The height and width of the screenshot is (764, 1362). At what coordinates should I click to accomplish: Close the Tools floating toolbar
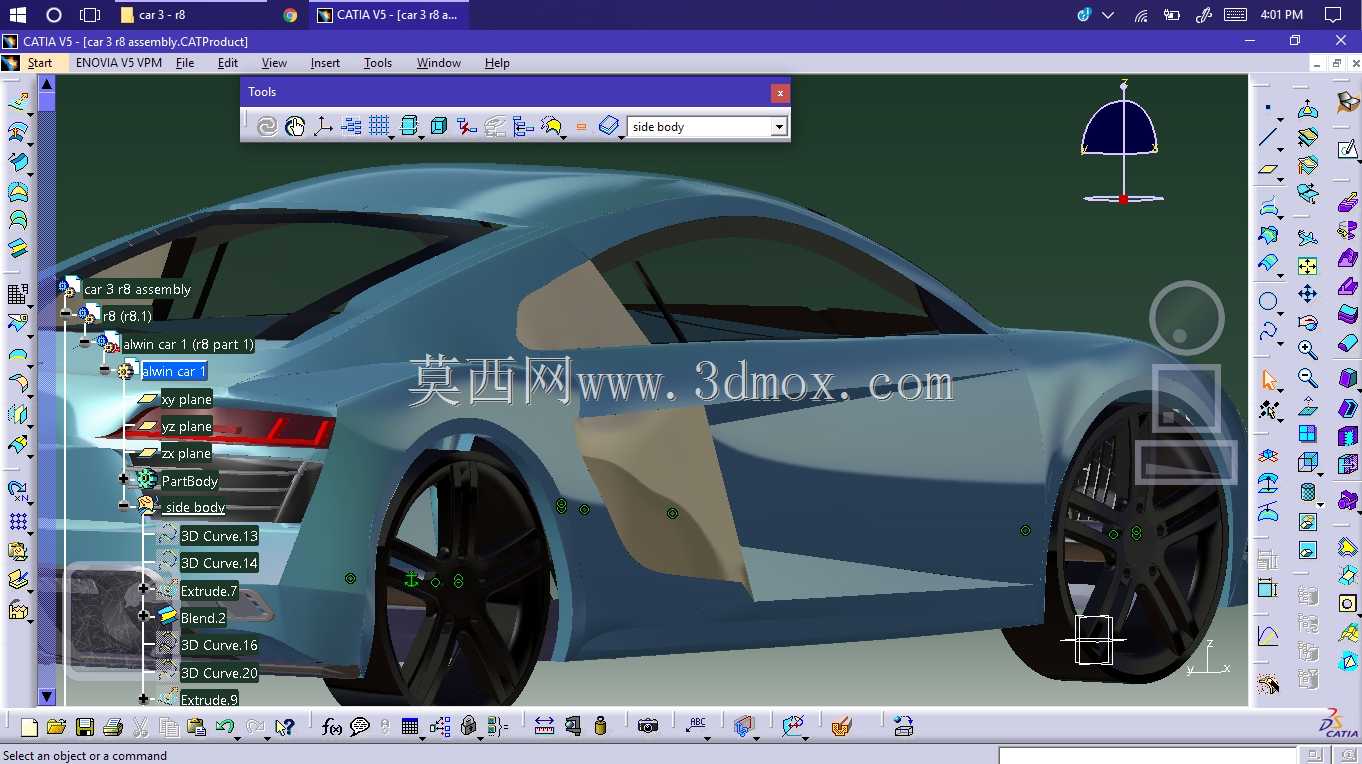coord(780,93)
